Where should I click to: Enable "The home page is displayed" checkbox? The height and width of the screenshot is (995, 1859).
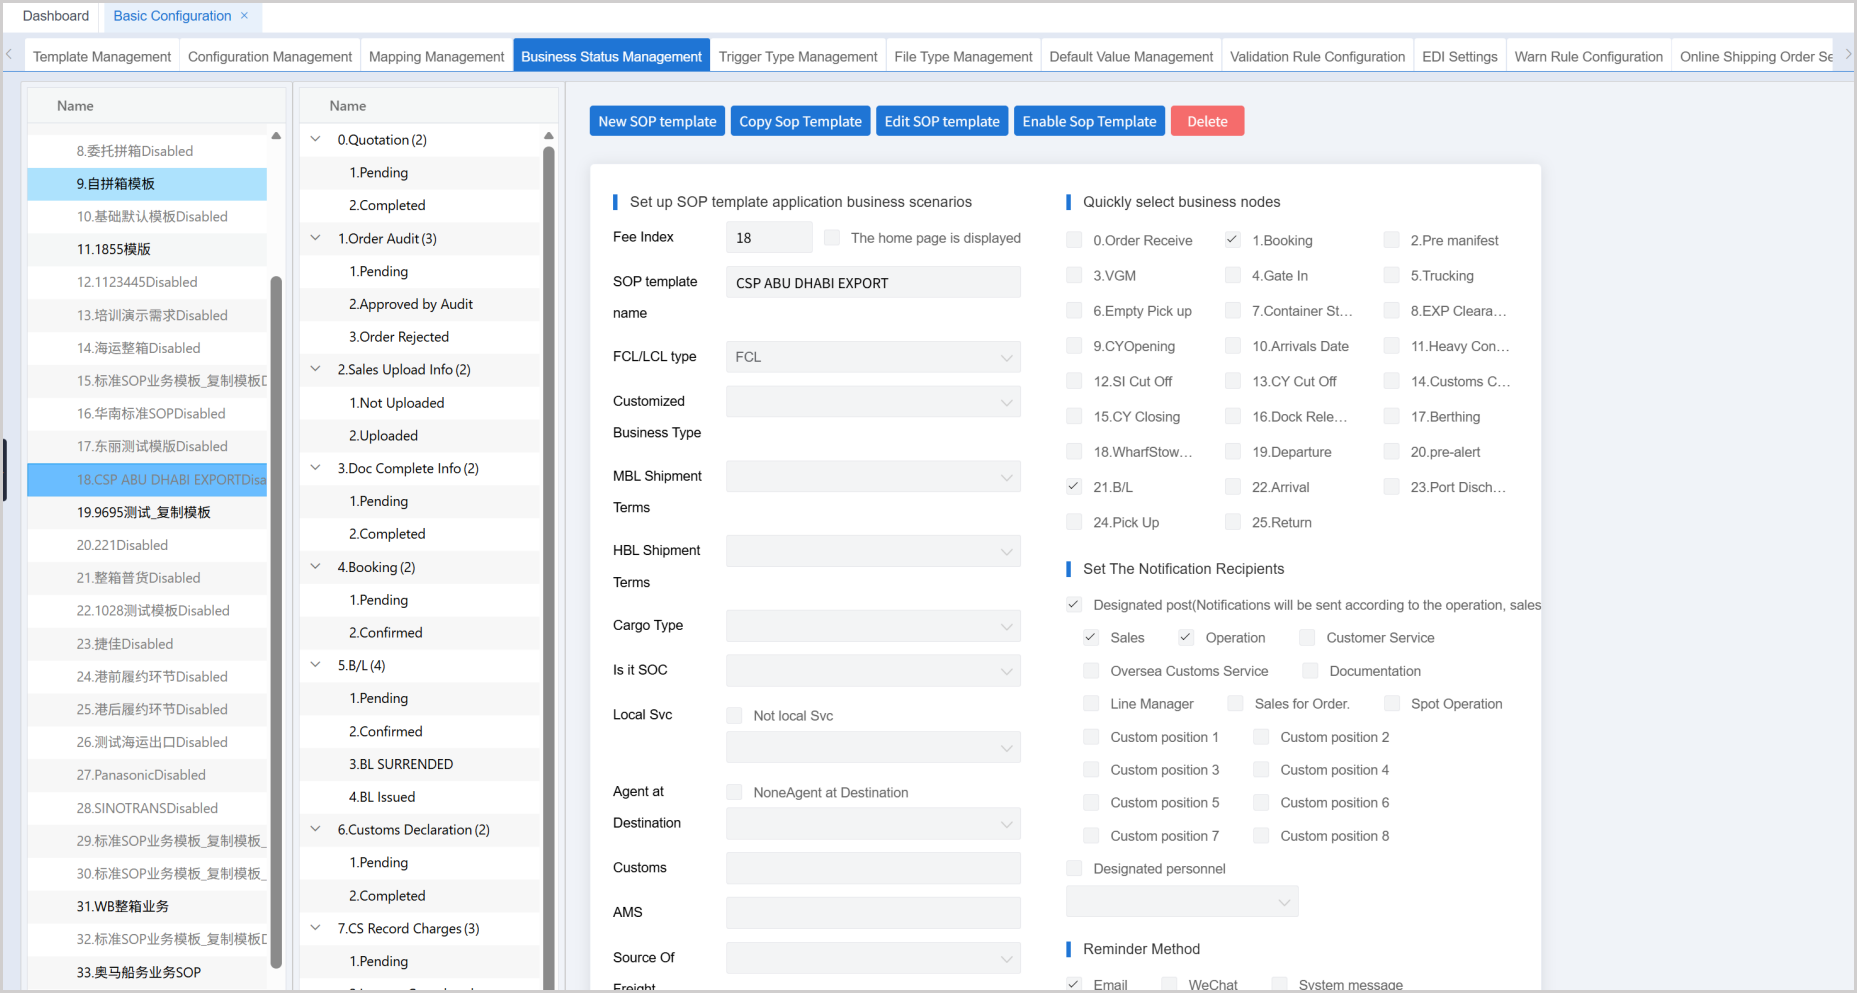[x=831, y=237]
